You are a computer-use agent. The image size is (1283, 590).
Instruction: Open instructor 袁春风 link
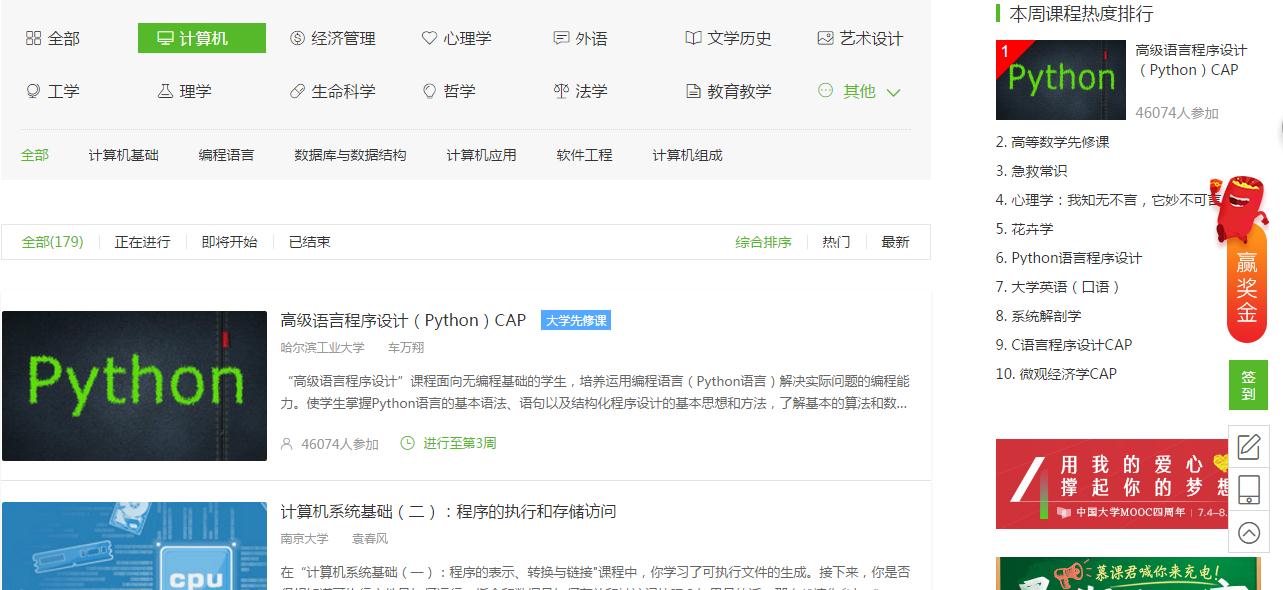tap(370, 539)
